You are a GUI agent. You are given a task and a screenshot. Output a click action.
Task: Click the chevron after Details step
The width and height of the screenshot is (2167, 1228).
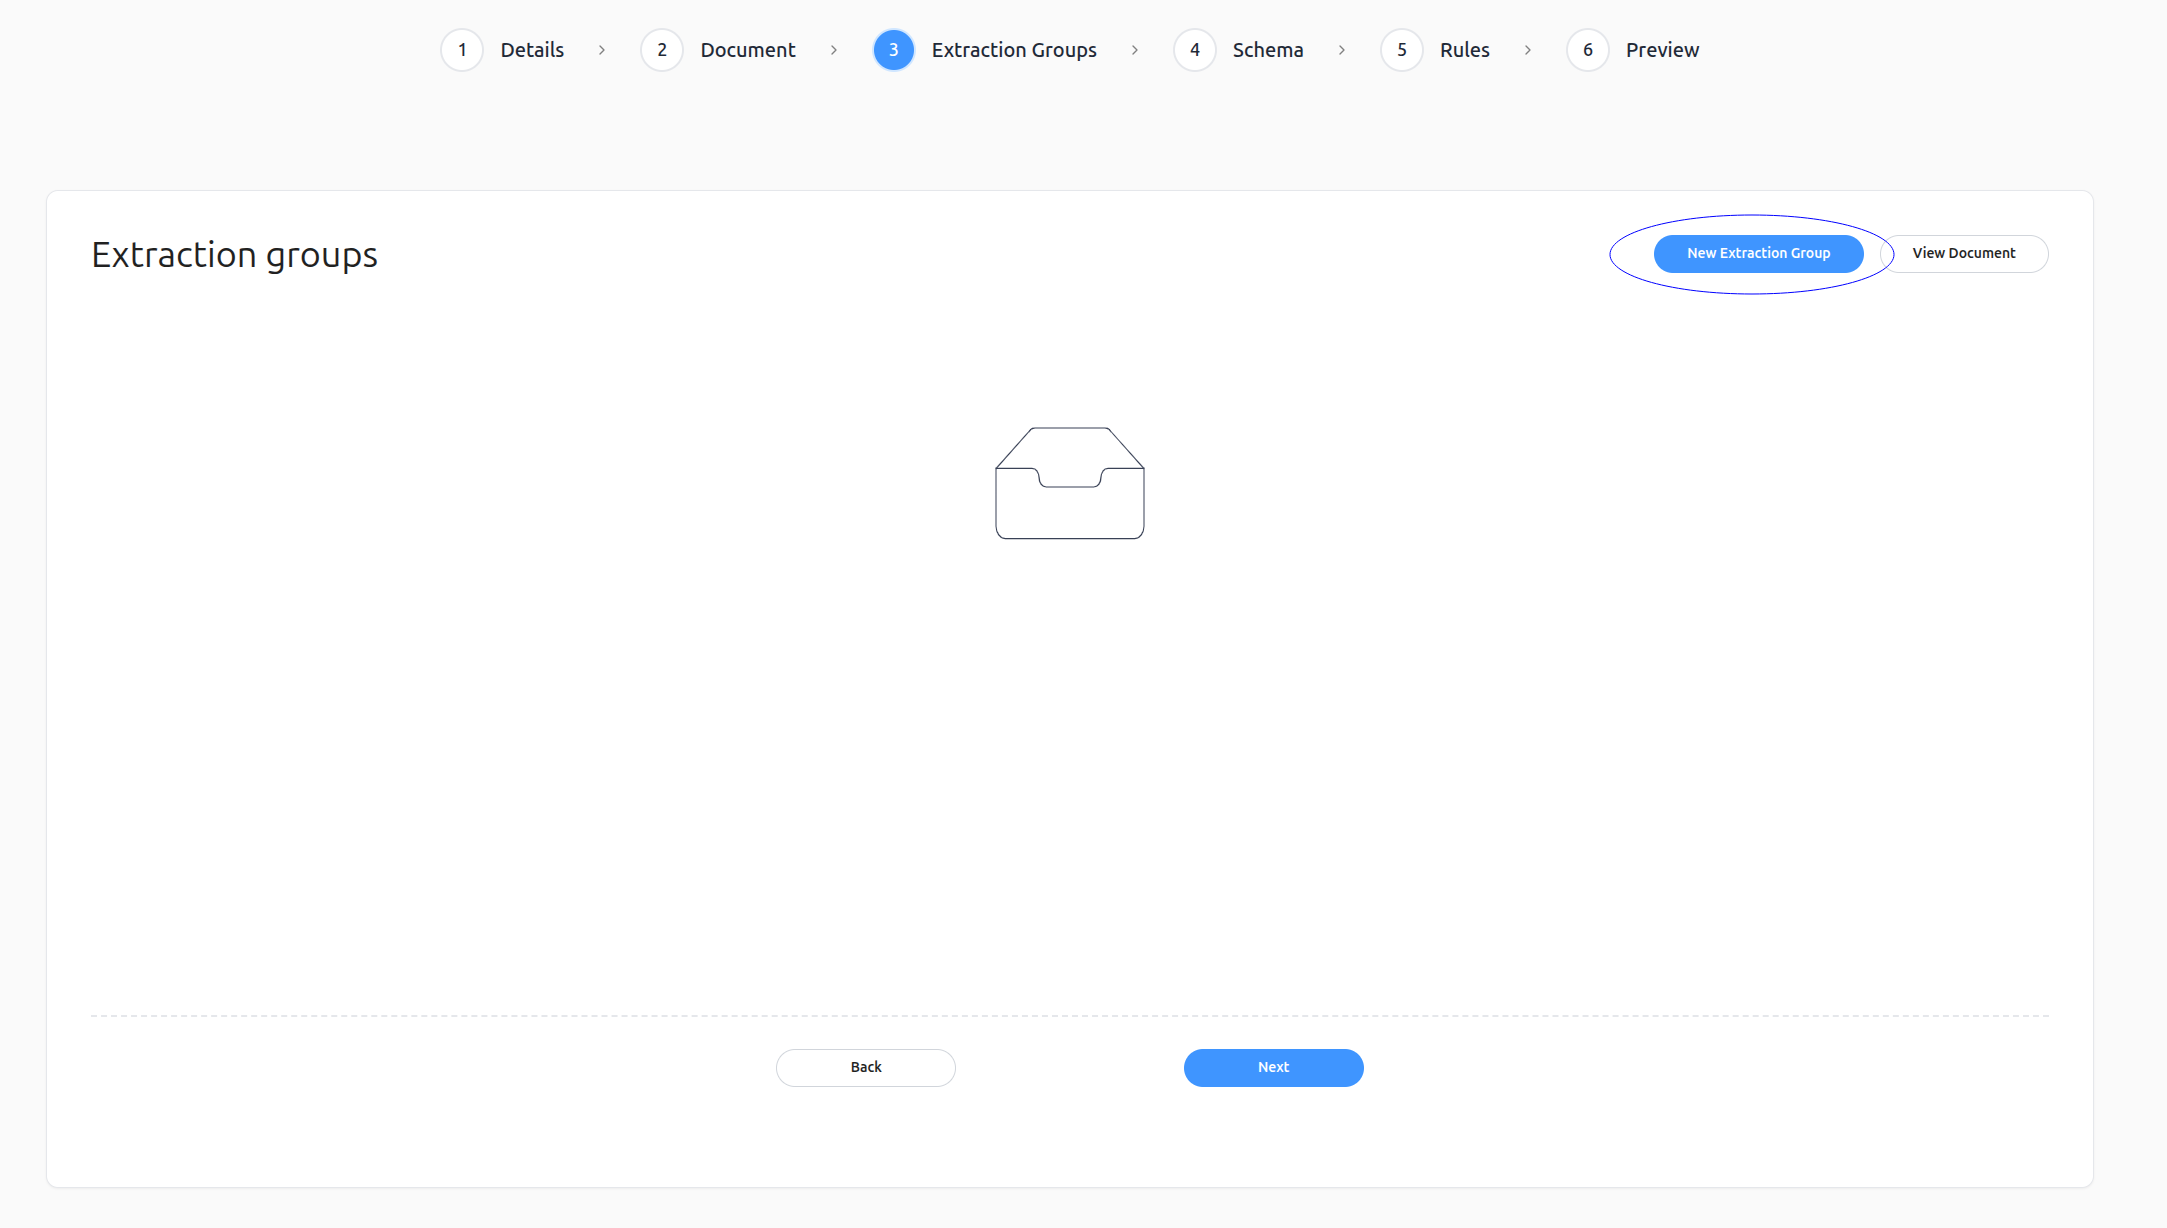602,50
